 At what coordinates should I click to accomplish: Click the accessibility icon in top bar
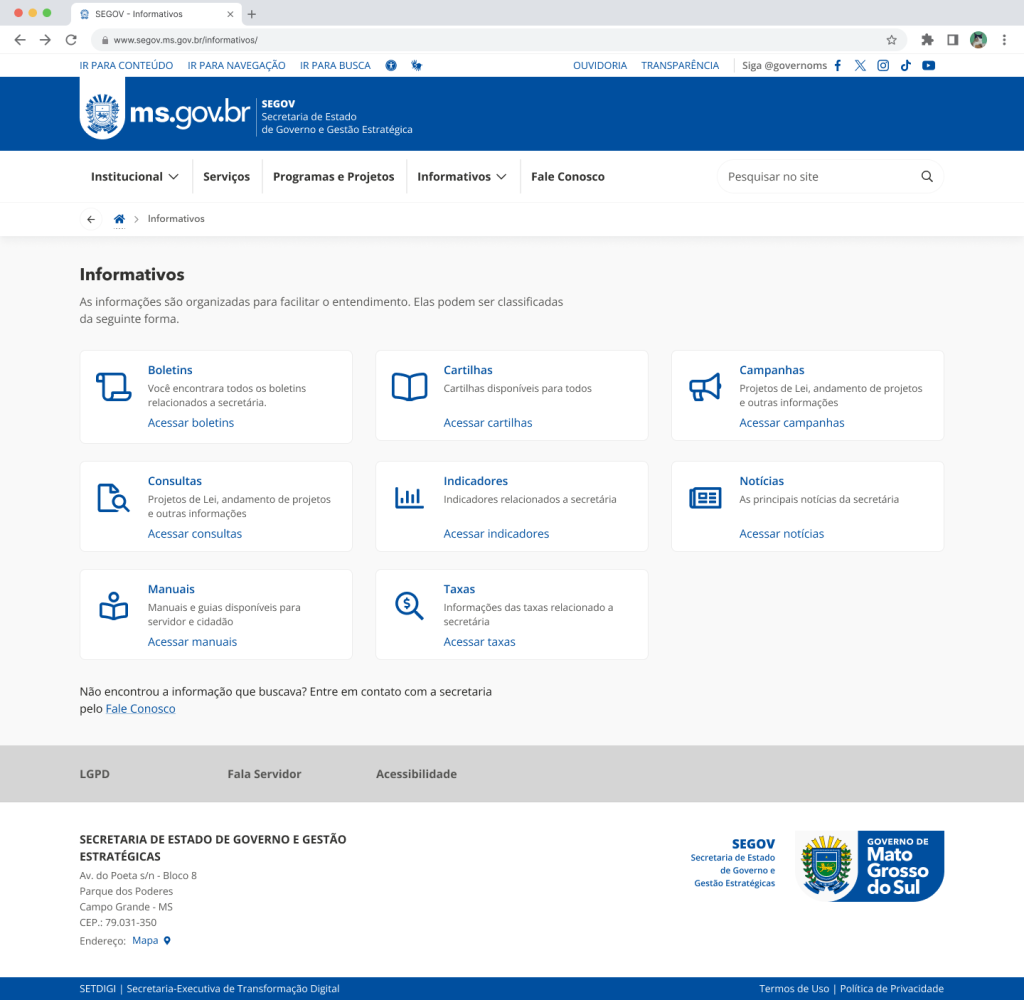pyautogui.click(x=390, y=66)
